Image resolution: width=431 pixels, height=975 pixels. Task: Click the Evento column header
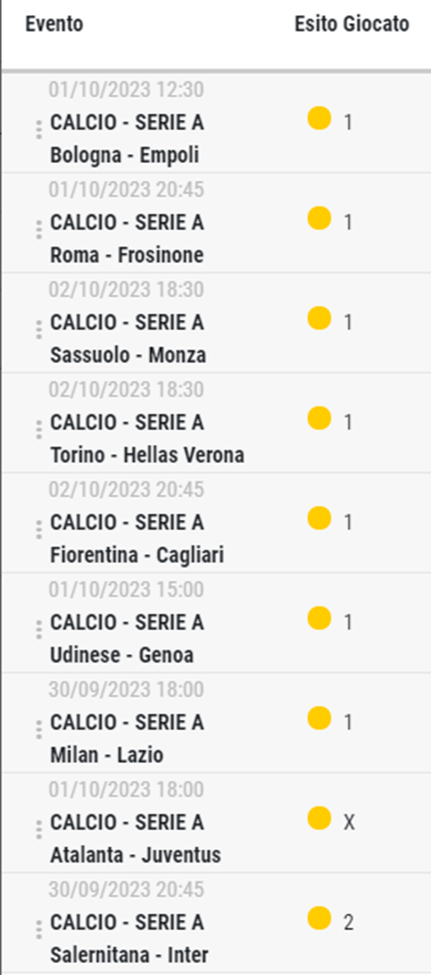(x=54, y=24)
